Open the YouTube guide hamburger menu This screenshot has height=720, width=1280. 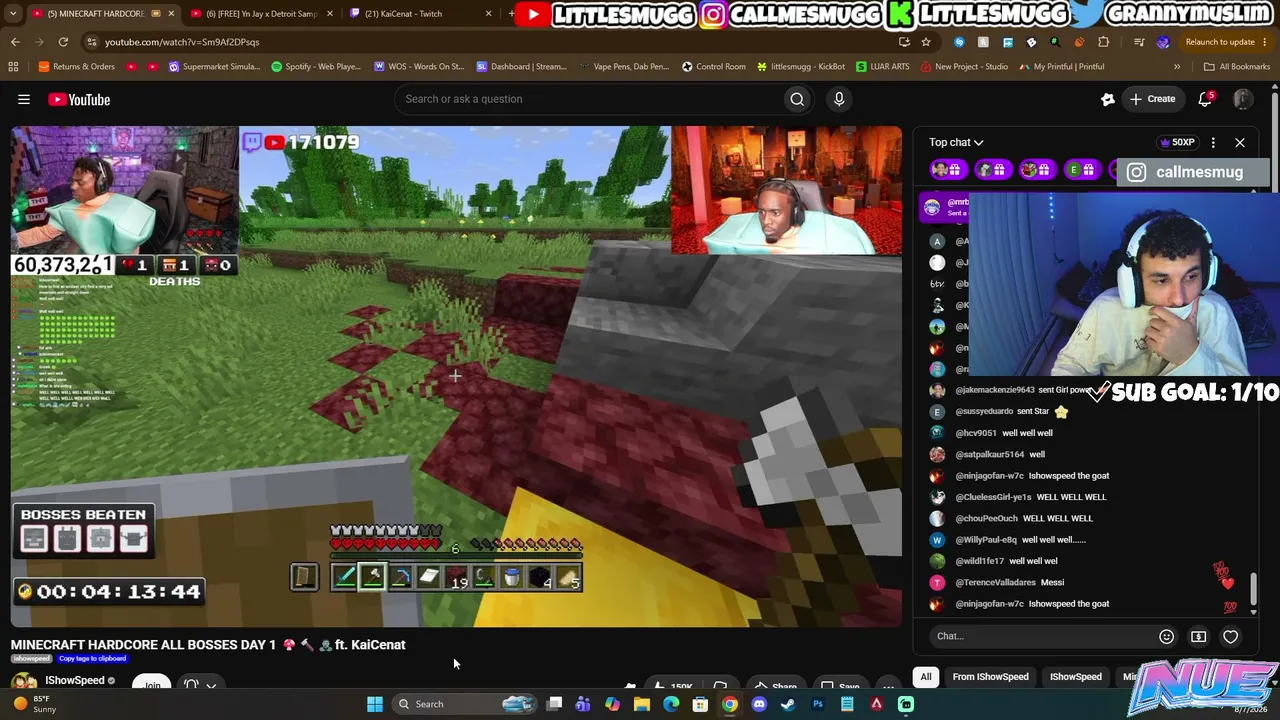[24, 99]
